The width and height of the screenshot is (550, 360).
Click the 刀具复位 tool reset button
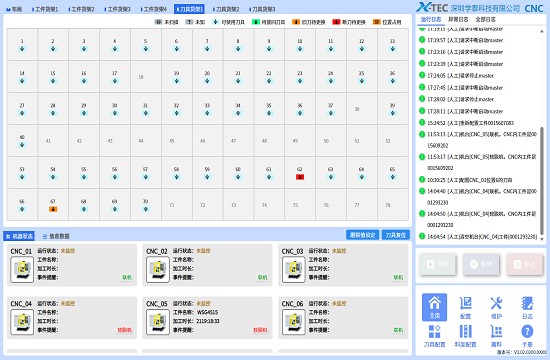[396, 235]
